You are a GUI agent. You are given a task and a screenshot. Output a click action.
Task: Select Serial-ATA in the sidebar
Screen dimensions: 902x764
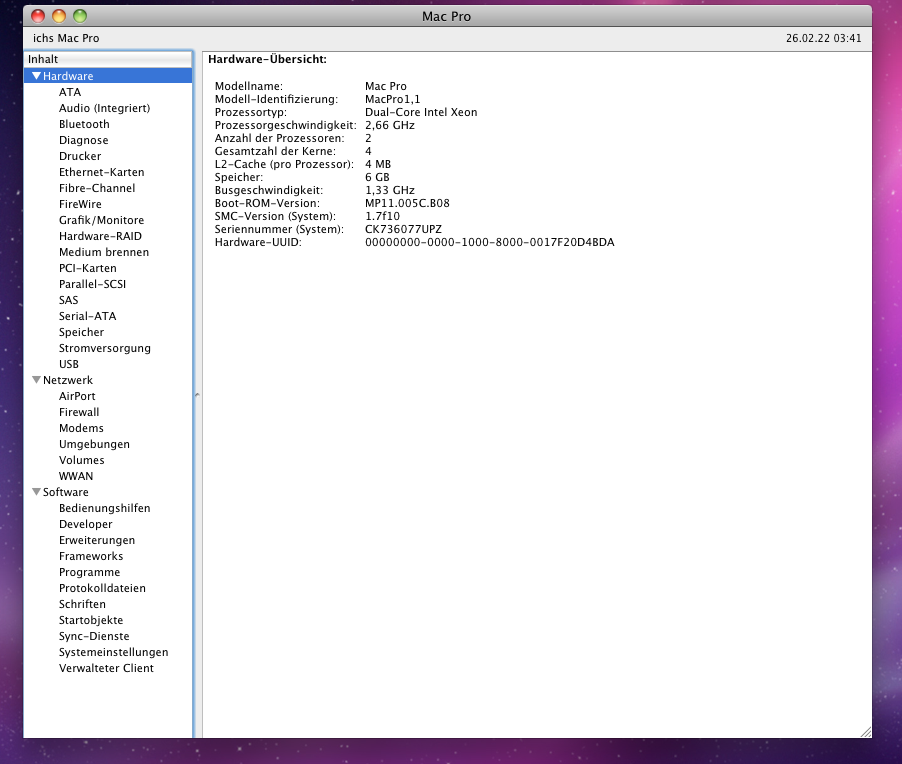[87, 316]
